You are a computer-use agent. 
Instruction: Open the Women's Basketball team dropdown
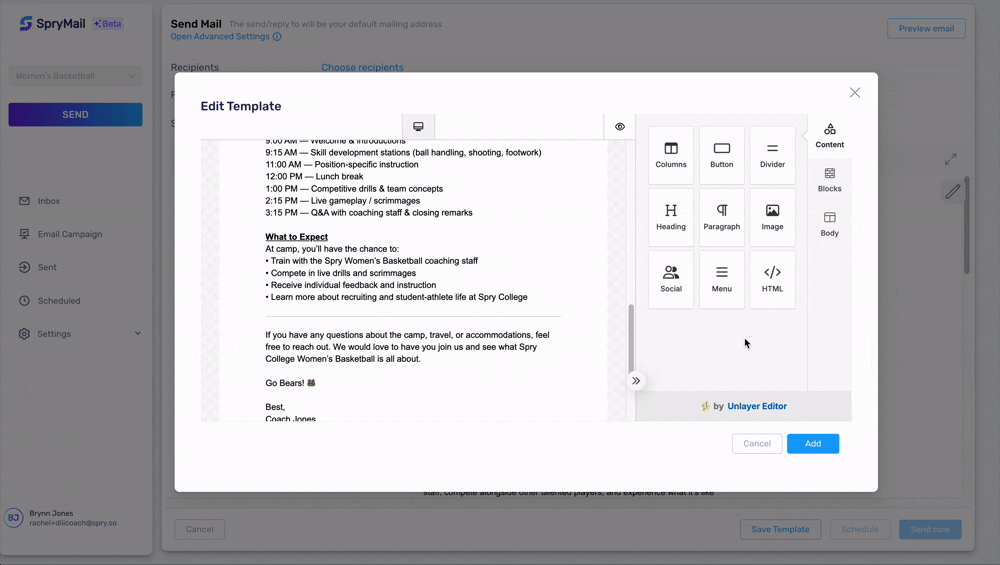pyautogui.click(x=75, y=76)
